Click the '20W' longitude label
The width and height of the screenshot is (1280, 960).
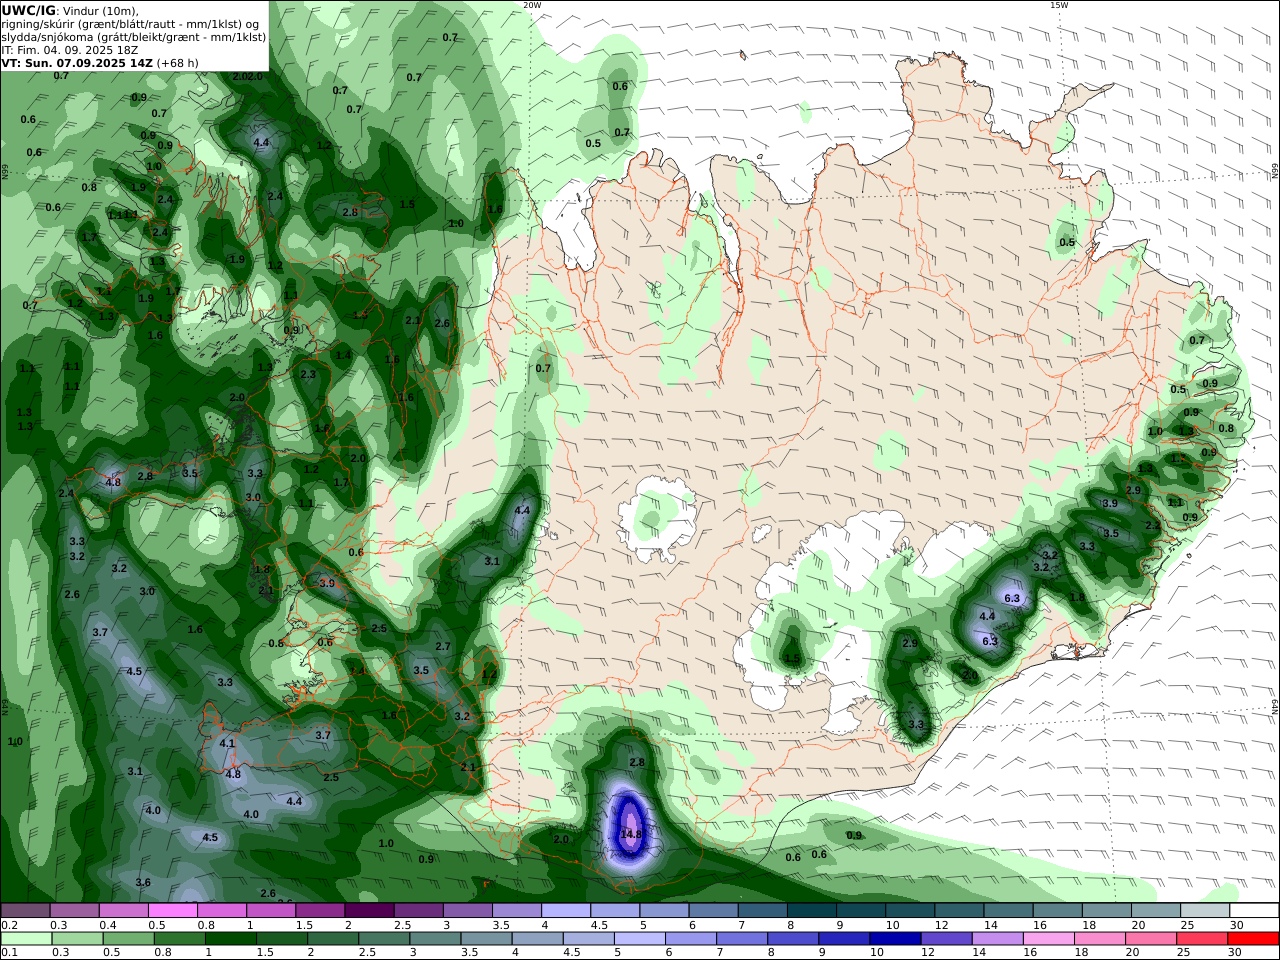click(532, 5)
